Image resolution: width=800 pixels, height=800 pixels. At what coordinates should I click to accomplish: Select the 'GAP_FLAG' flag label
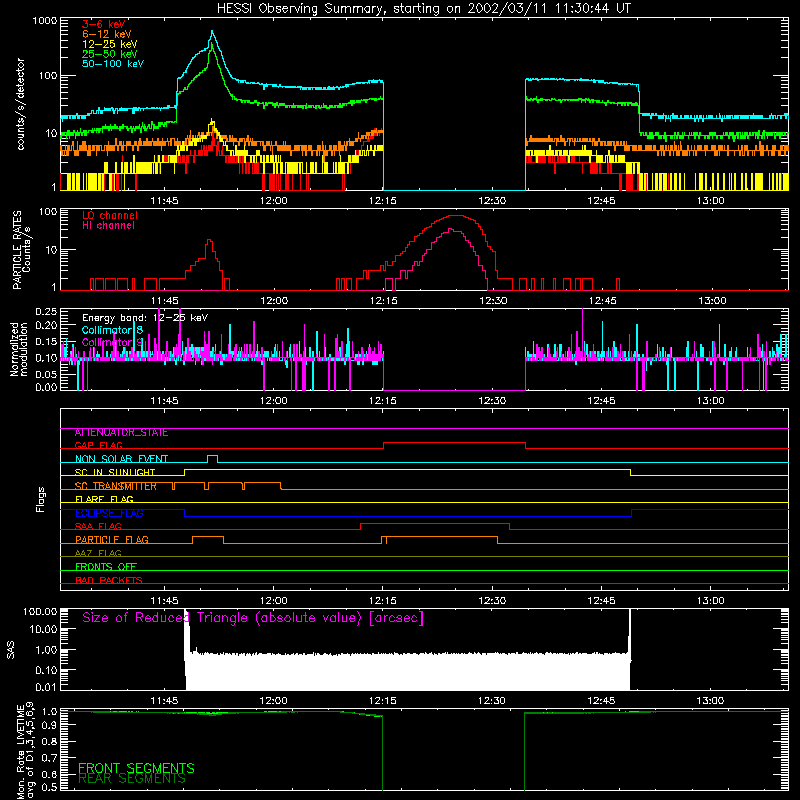[98, 445]
